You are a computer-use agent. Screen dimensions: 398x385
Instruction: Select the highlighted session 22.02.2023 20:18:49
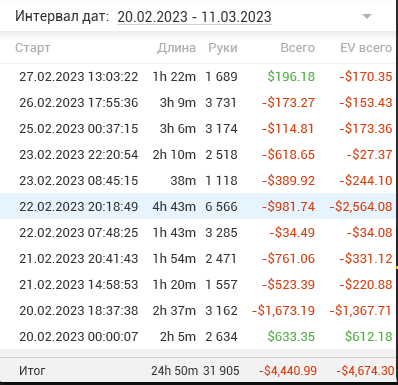point(198,206)
